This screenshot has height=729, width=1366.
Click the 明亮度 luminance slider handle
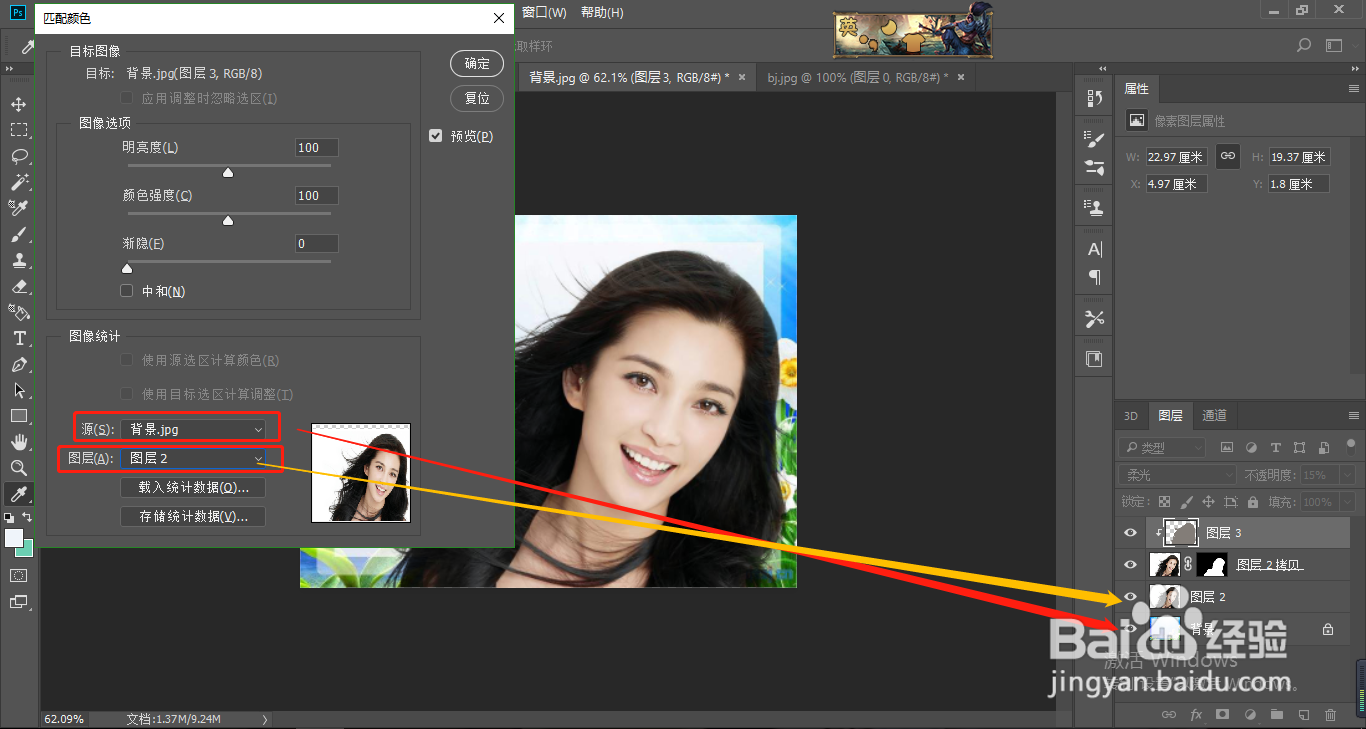point(227,172)
